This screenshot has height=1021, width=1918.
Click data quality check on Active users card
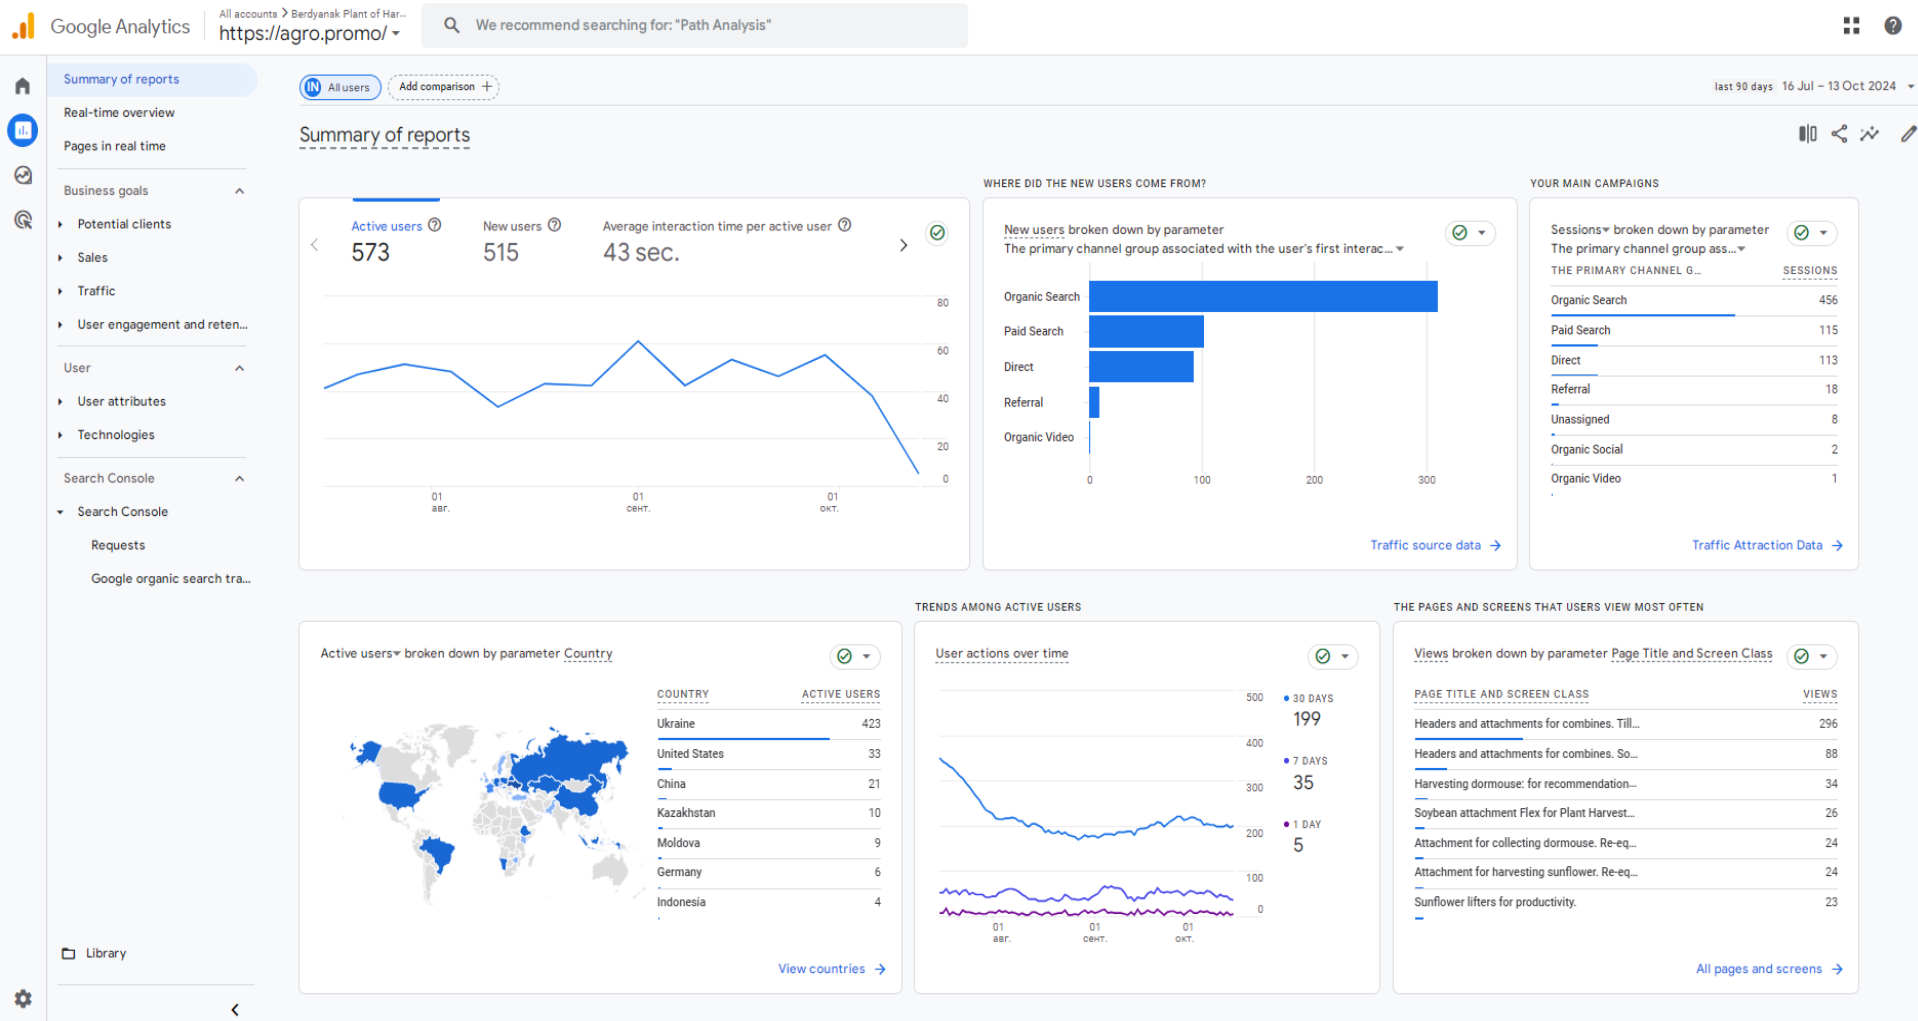click(937, 233)
